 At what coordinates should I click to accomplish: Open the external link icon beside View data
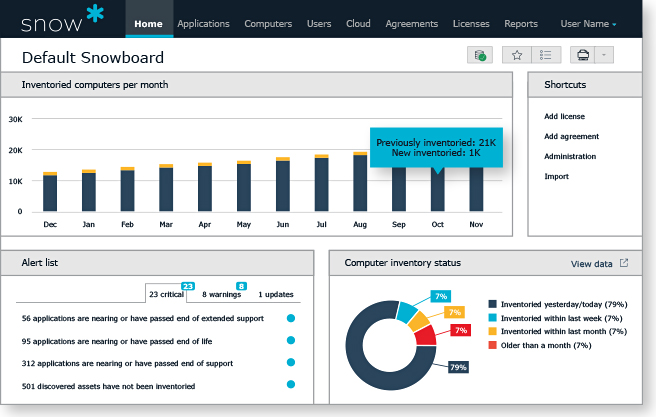point(625,264)
